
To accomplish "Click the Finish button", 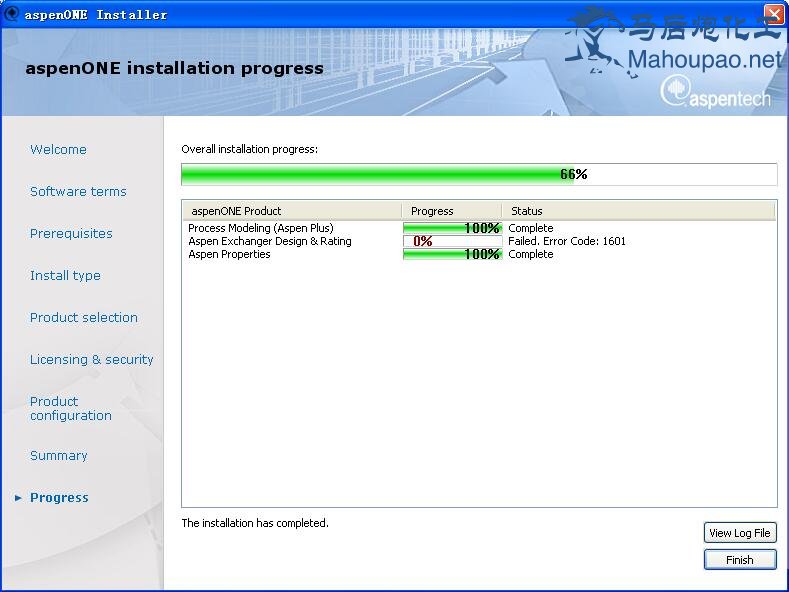I will (x=740, y=560).
